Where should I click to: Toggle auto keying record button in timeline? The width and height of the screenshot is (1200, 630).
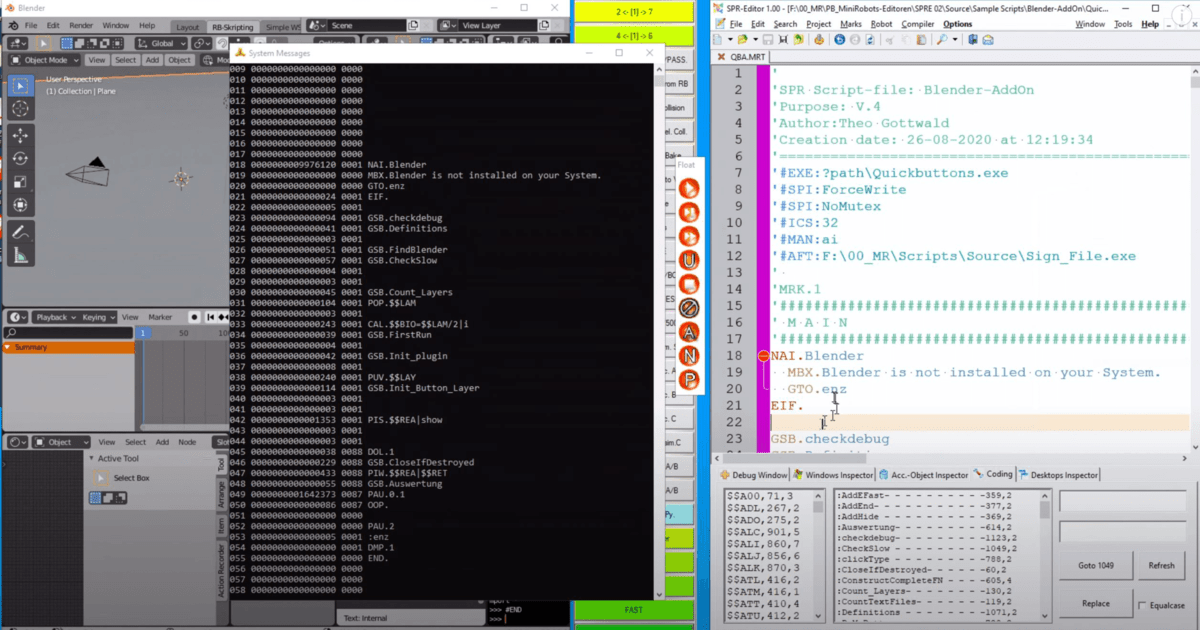point(195,317)
